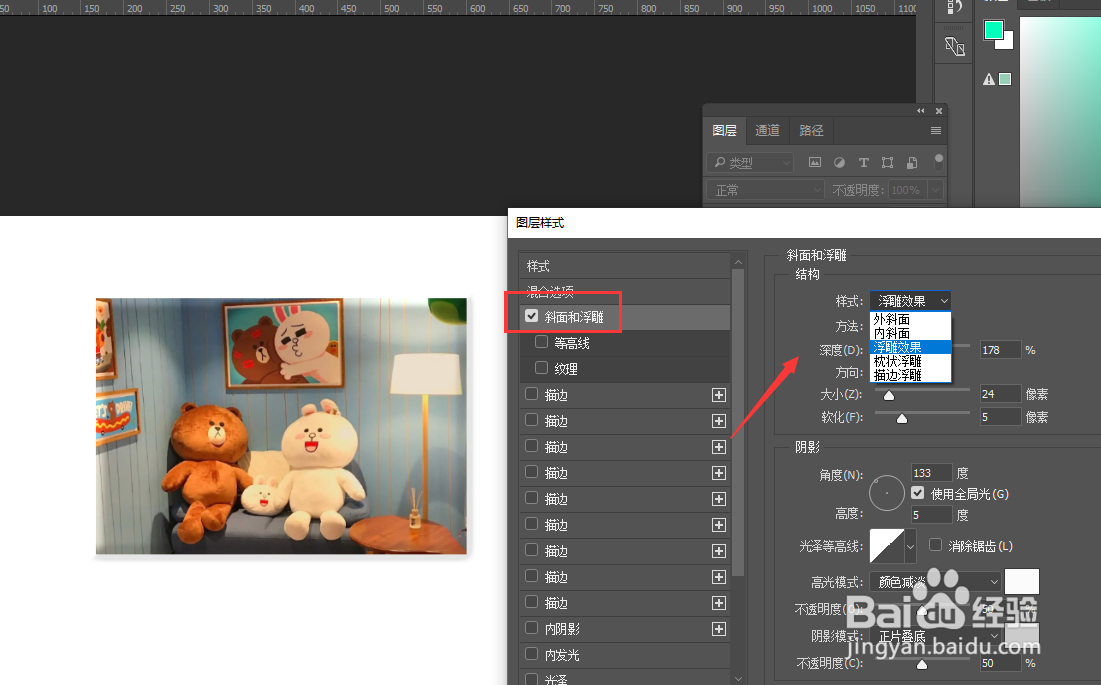Image resolution: width=1101 pixels, height=685 pixels.
Task: Filter layers by smart objects icon
Action: (912, 162)
